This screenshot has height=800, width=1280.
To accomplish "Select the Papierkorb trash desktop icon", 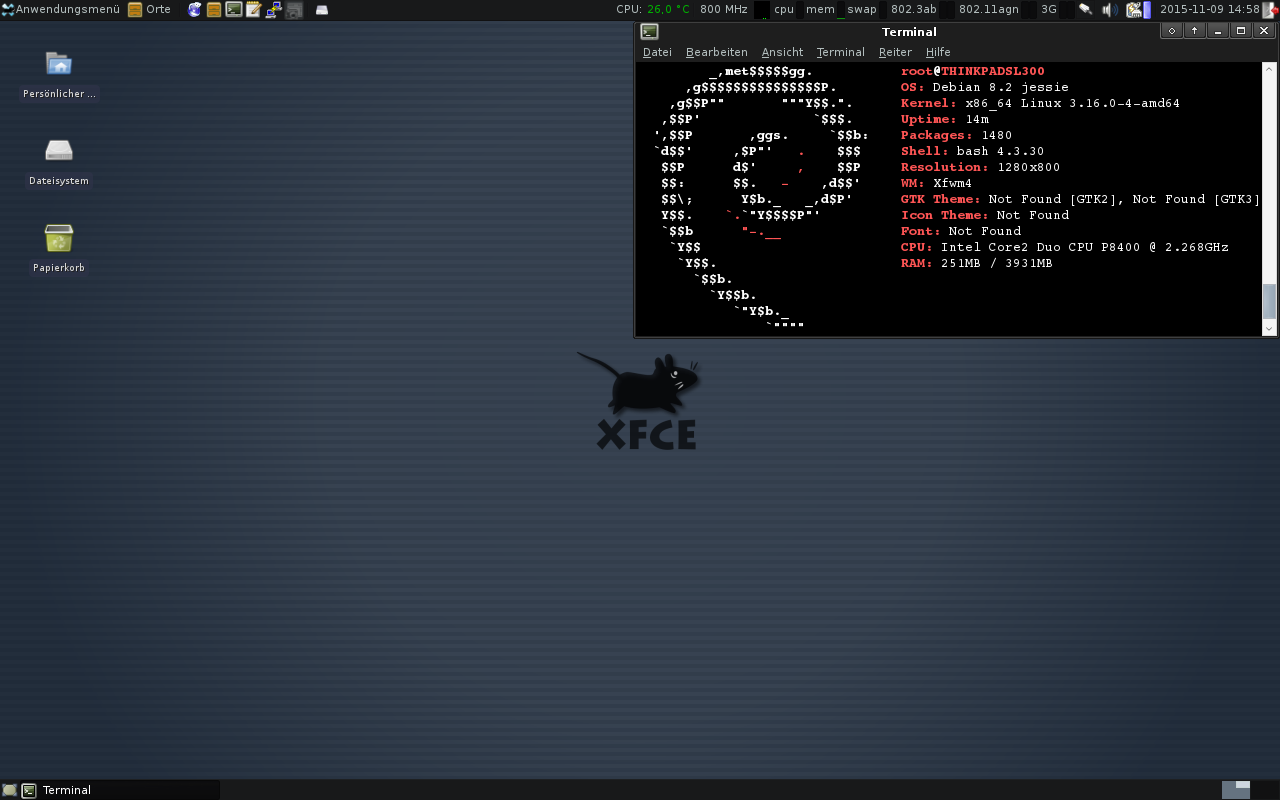I will coord(59,249).
